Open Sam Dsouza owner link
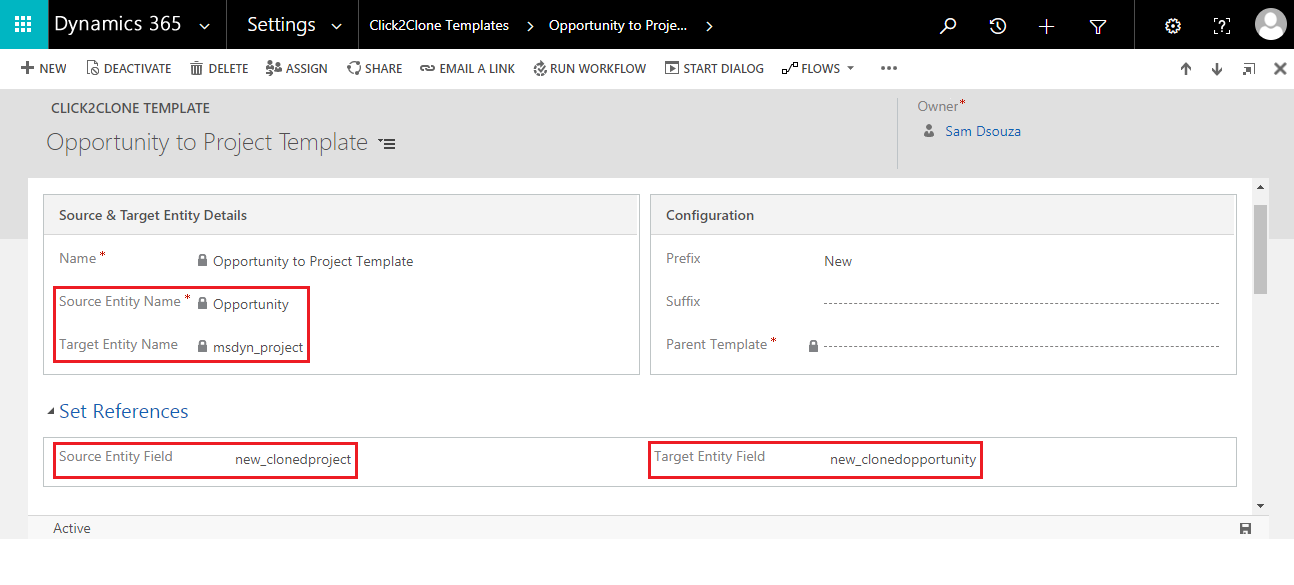Screen dimensions: 1294x585 click(x=983, y=131)
